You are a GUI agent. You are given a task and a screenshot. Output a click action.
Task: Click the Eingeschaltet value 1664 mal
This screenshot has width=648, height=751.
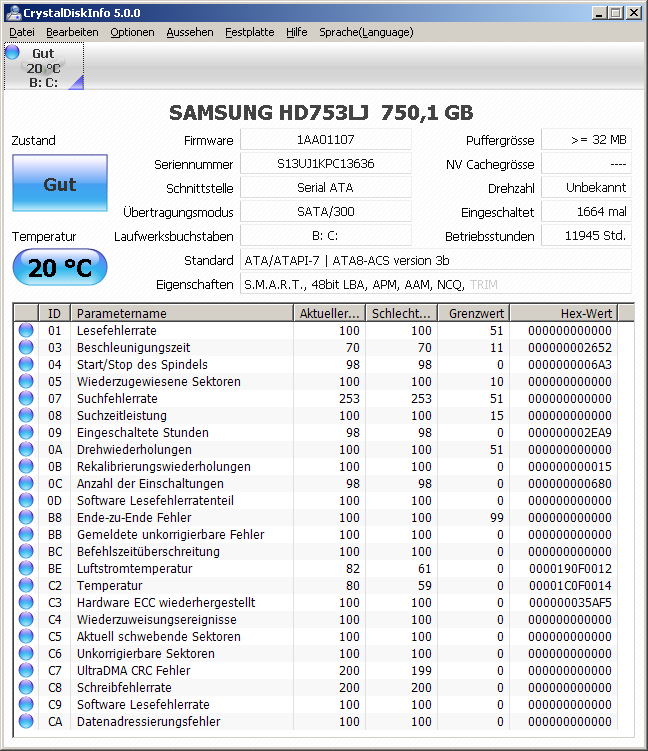587,212
